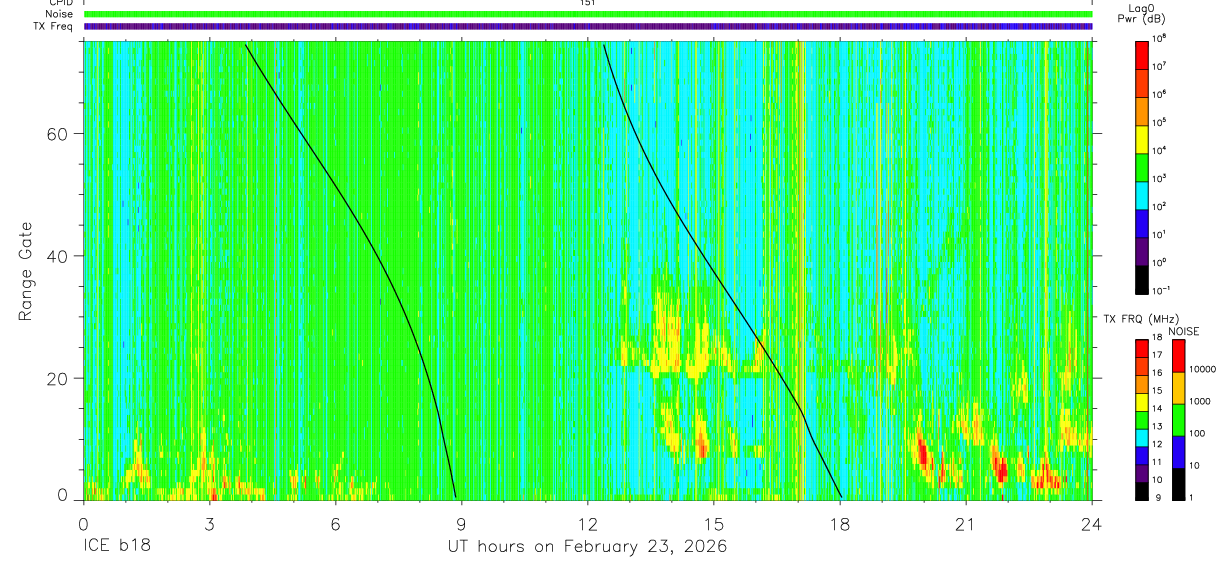Pick the black bottom segment of Lag0 colorbar
1228x567 pixels.
pyautogui.click(x=1143, y=278)
